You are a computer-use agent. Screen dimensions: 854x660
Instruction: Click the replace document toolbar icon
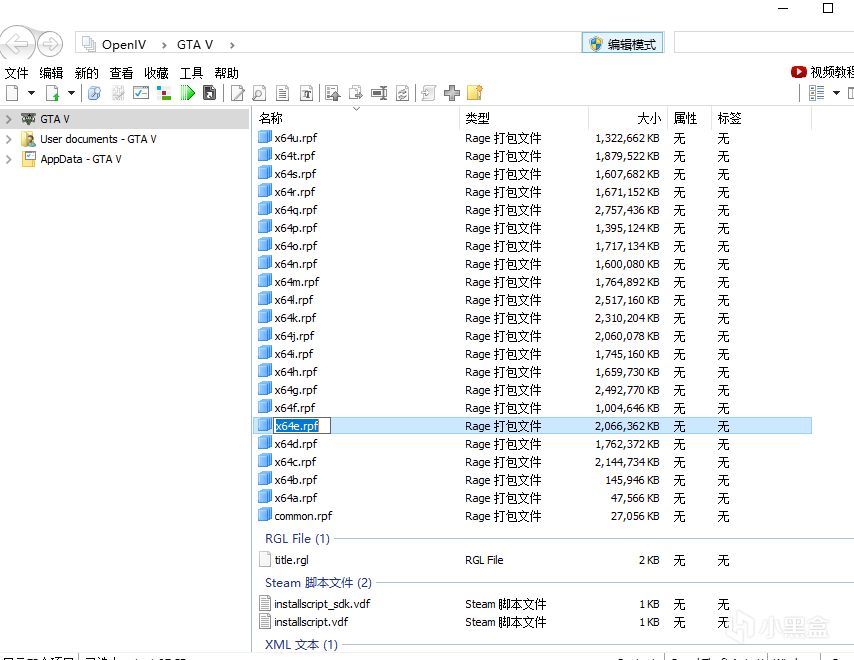click(402, 93)
